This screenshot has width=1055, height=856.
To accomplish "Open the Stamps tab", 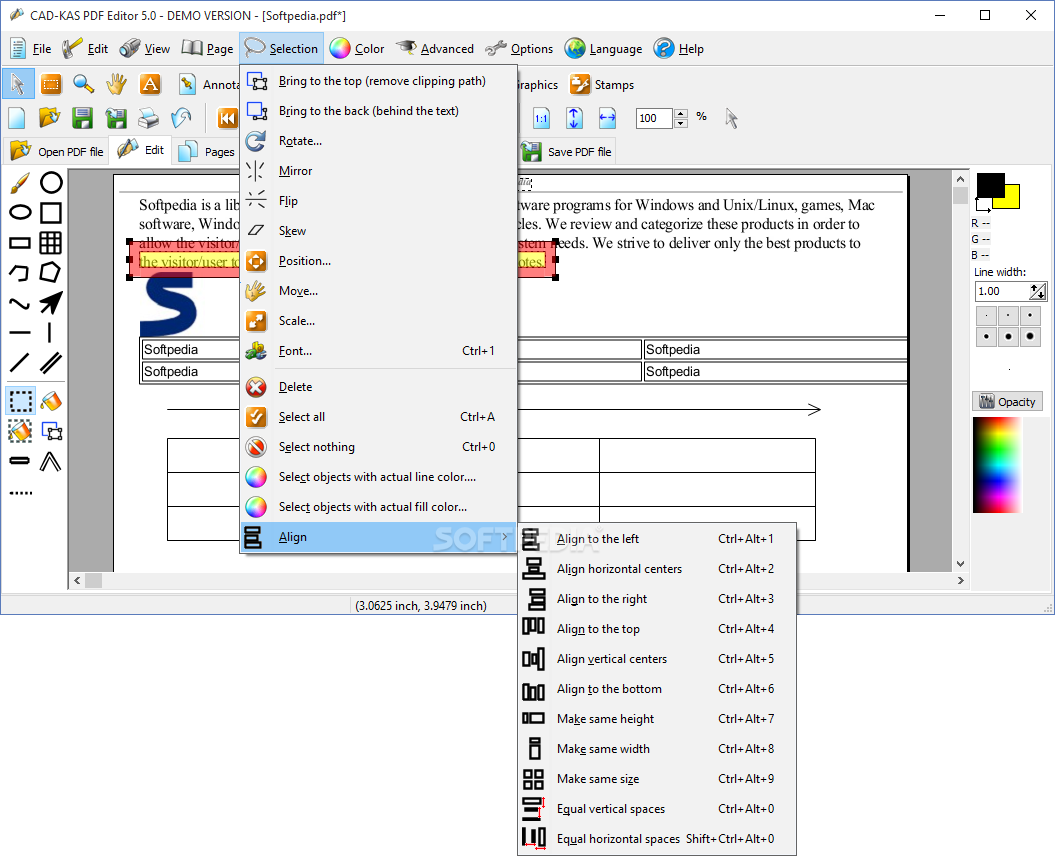I will (602, 85).
